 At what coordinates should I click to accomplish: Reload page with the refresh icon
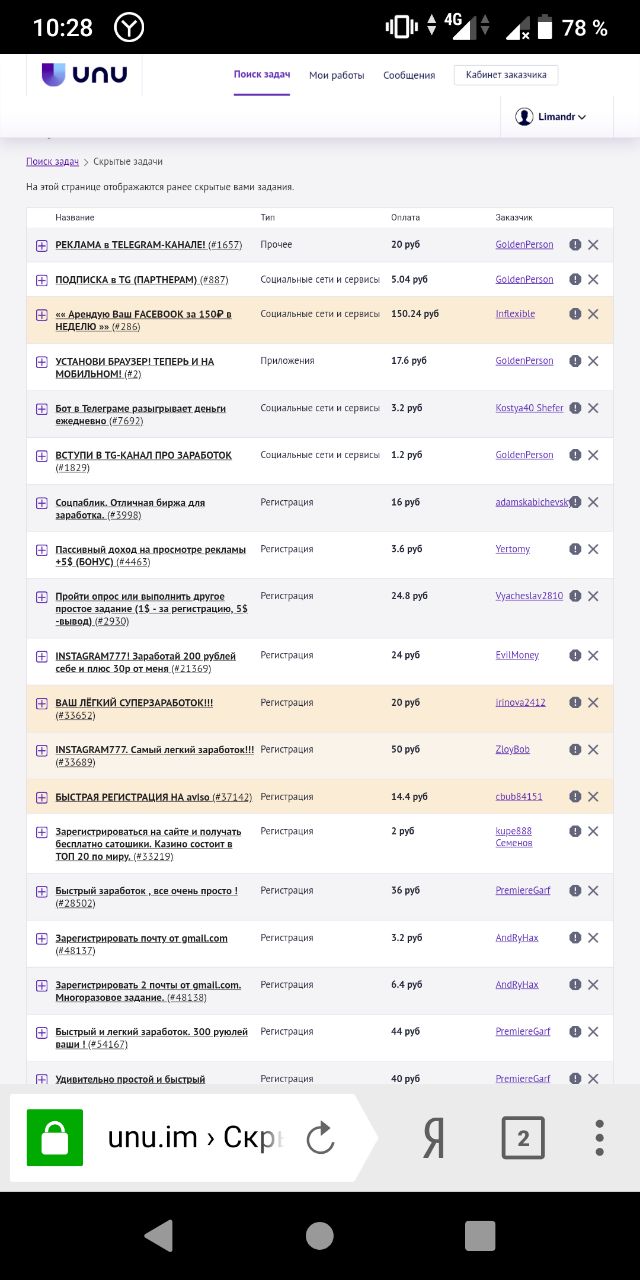320,1138
